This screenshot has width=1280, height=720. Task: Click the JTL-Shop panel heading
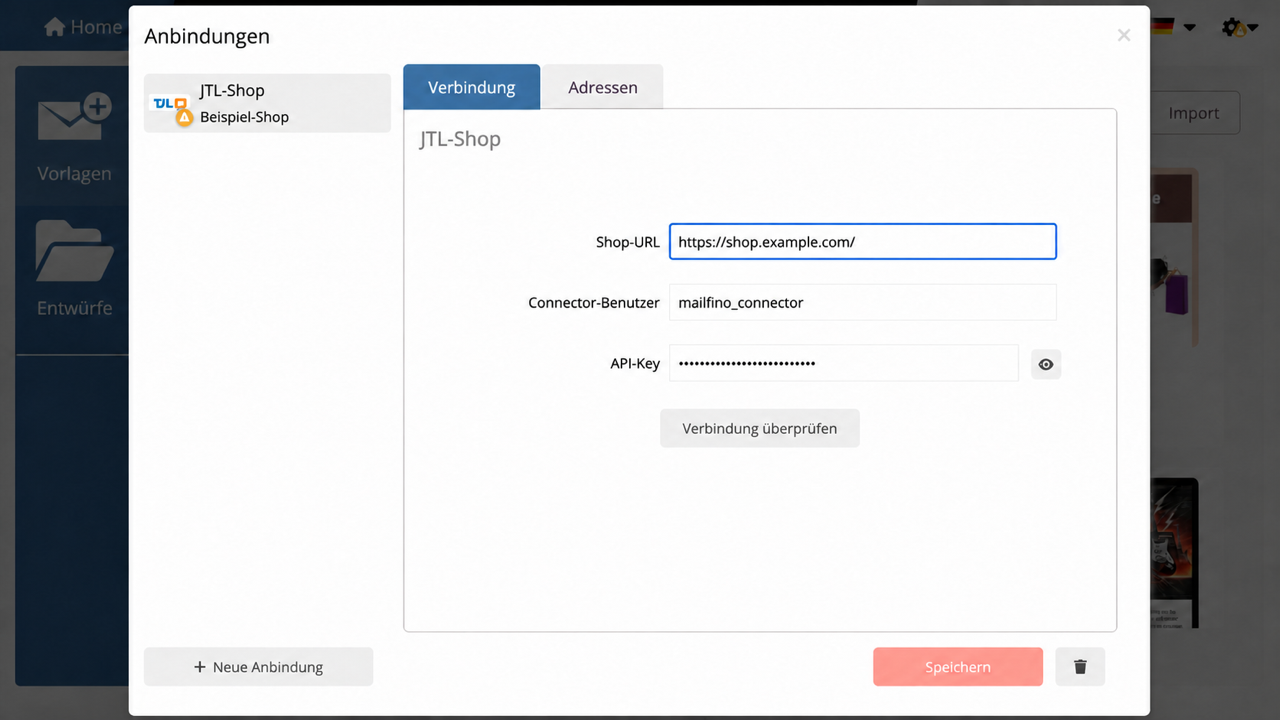[x=460, y=139]
